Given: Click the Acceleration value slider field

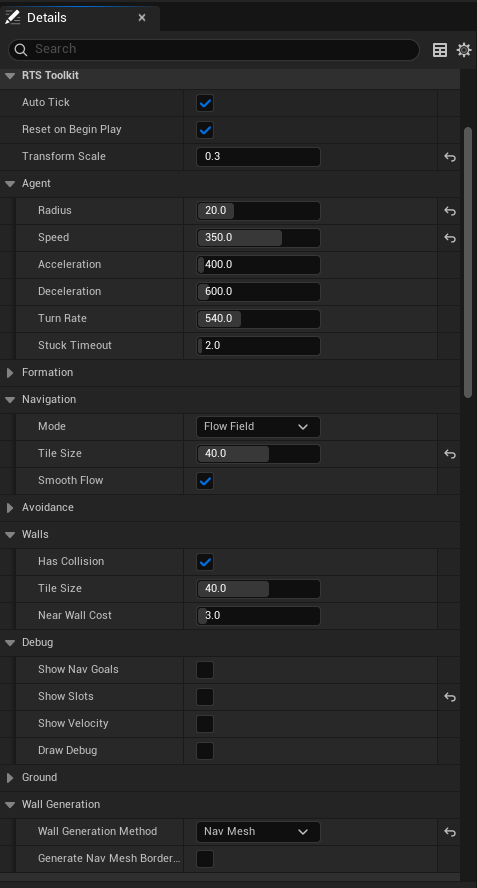Looking at the screenshot, I should [x=258, y=265].
